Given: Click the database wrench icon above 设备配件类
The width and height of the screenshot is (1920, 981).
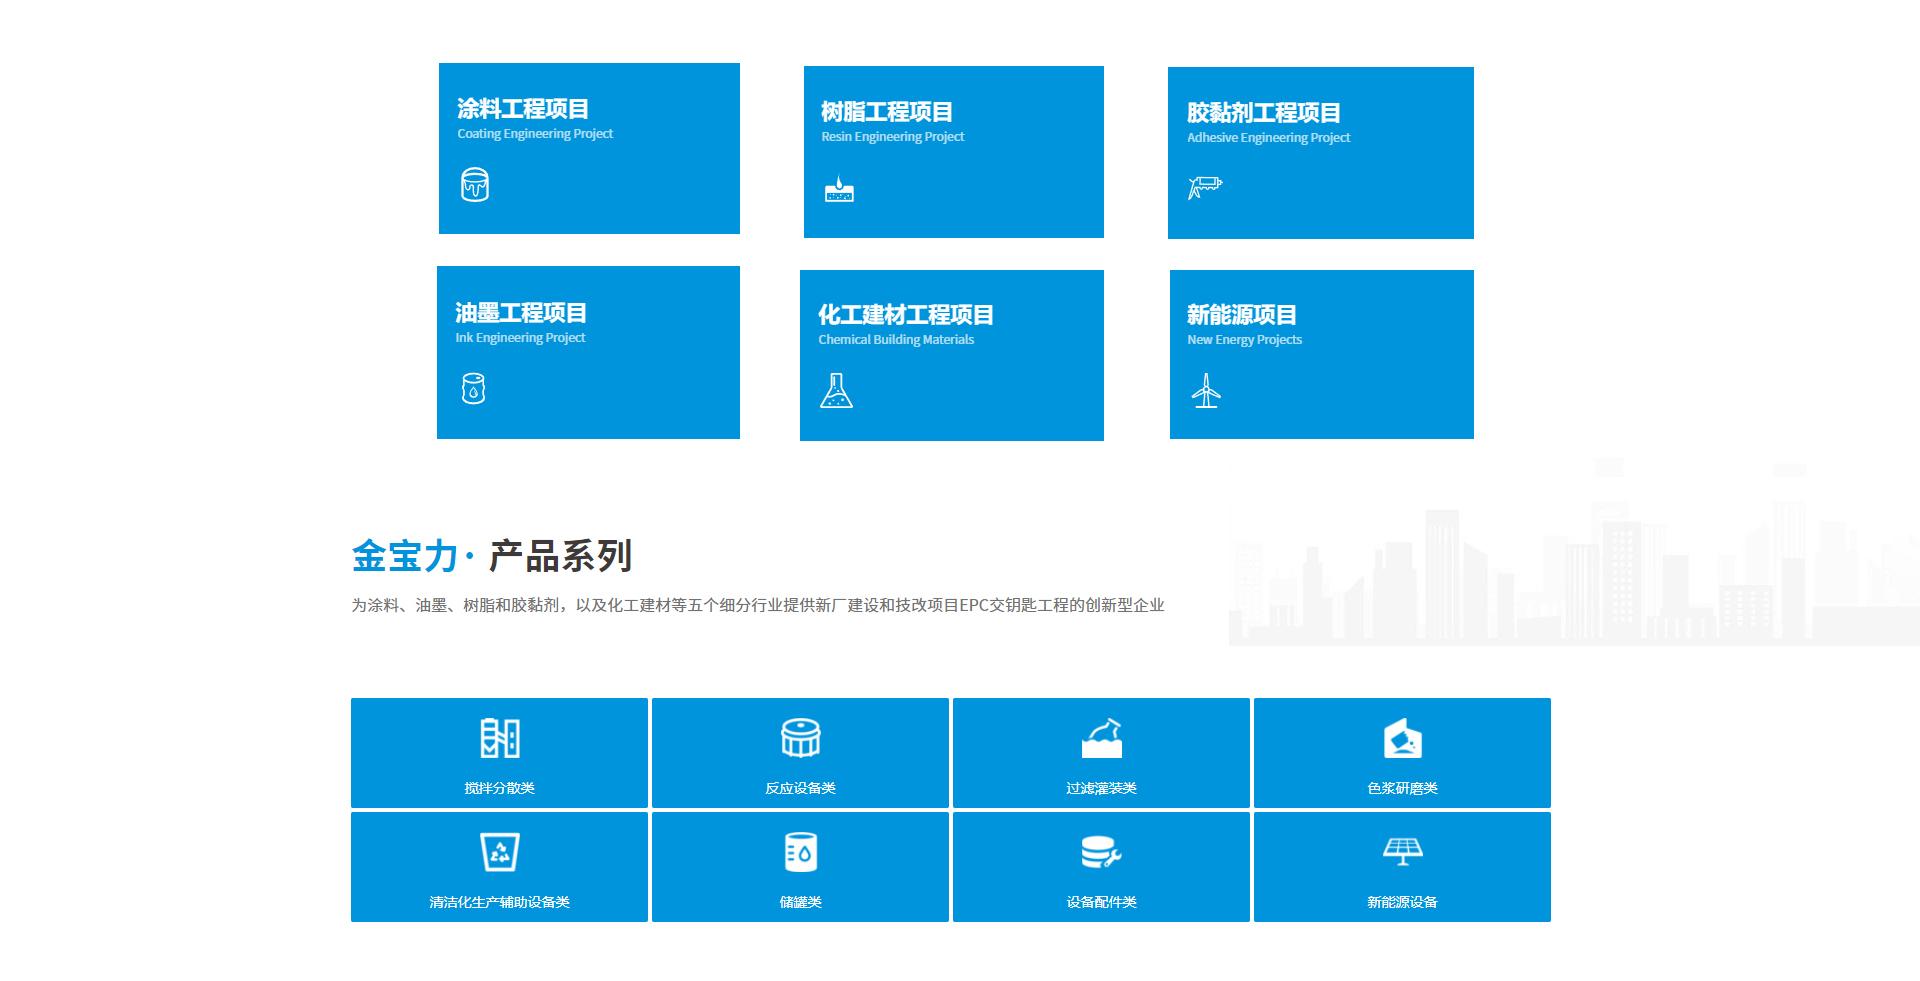Looking at the screenshot, I should [1102, 852].
